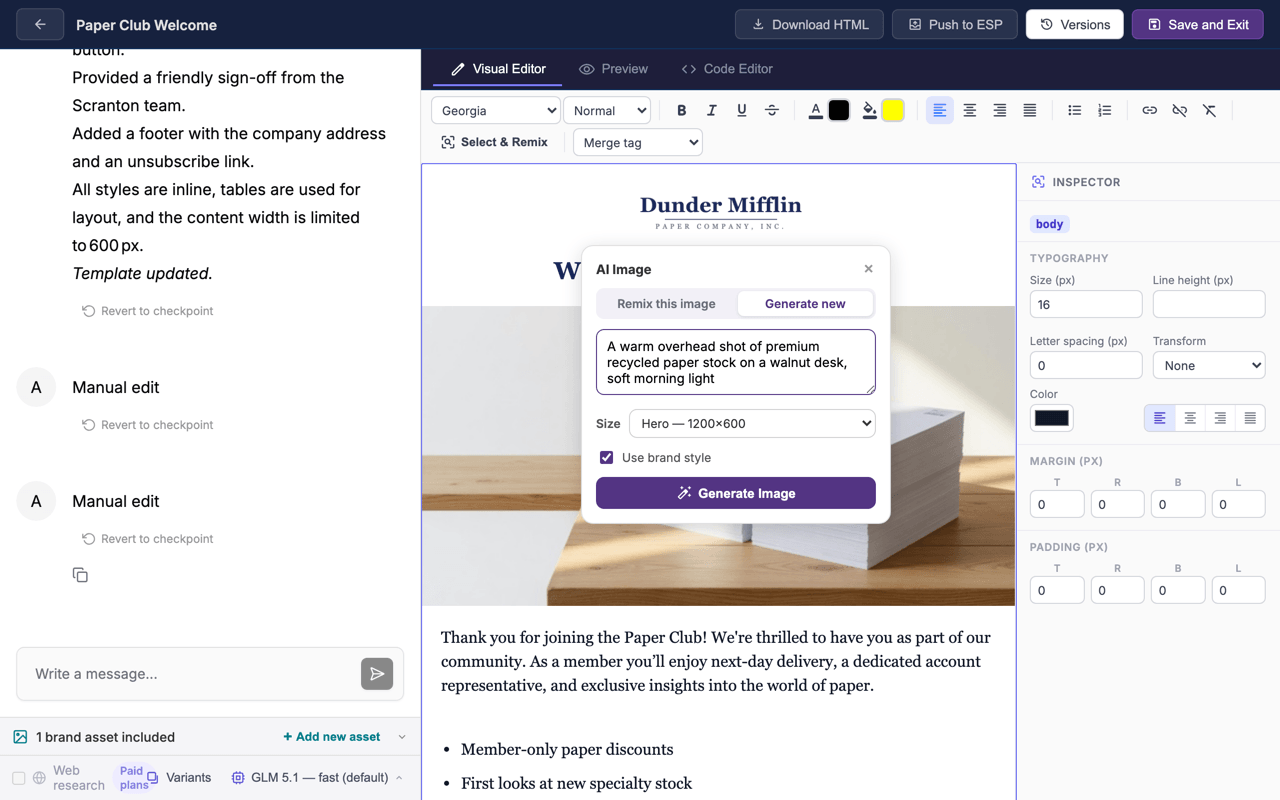The image size is (1280, 800).
Task: Click the Line height field
Action: tap(1209, 304)
